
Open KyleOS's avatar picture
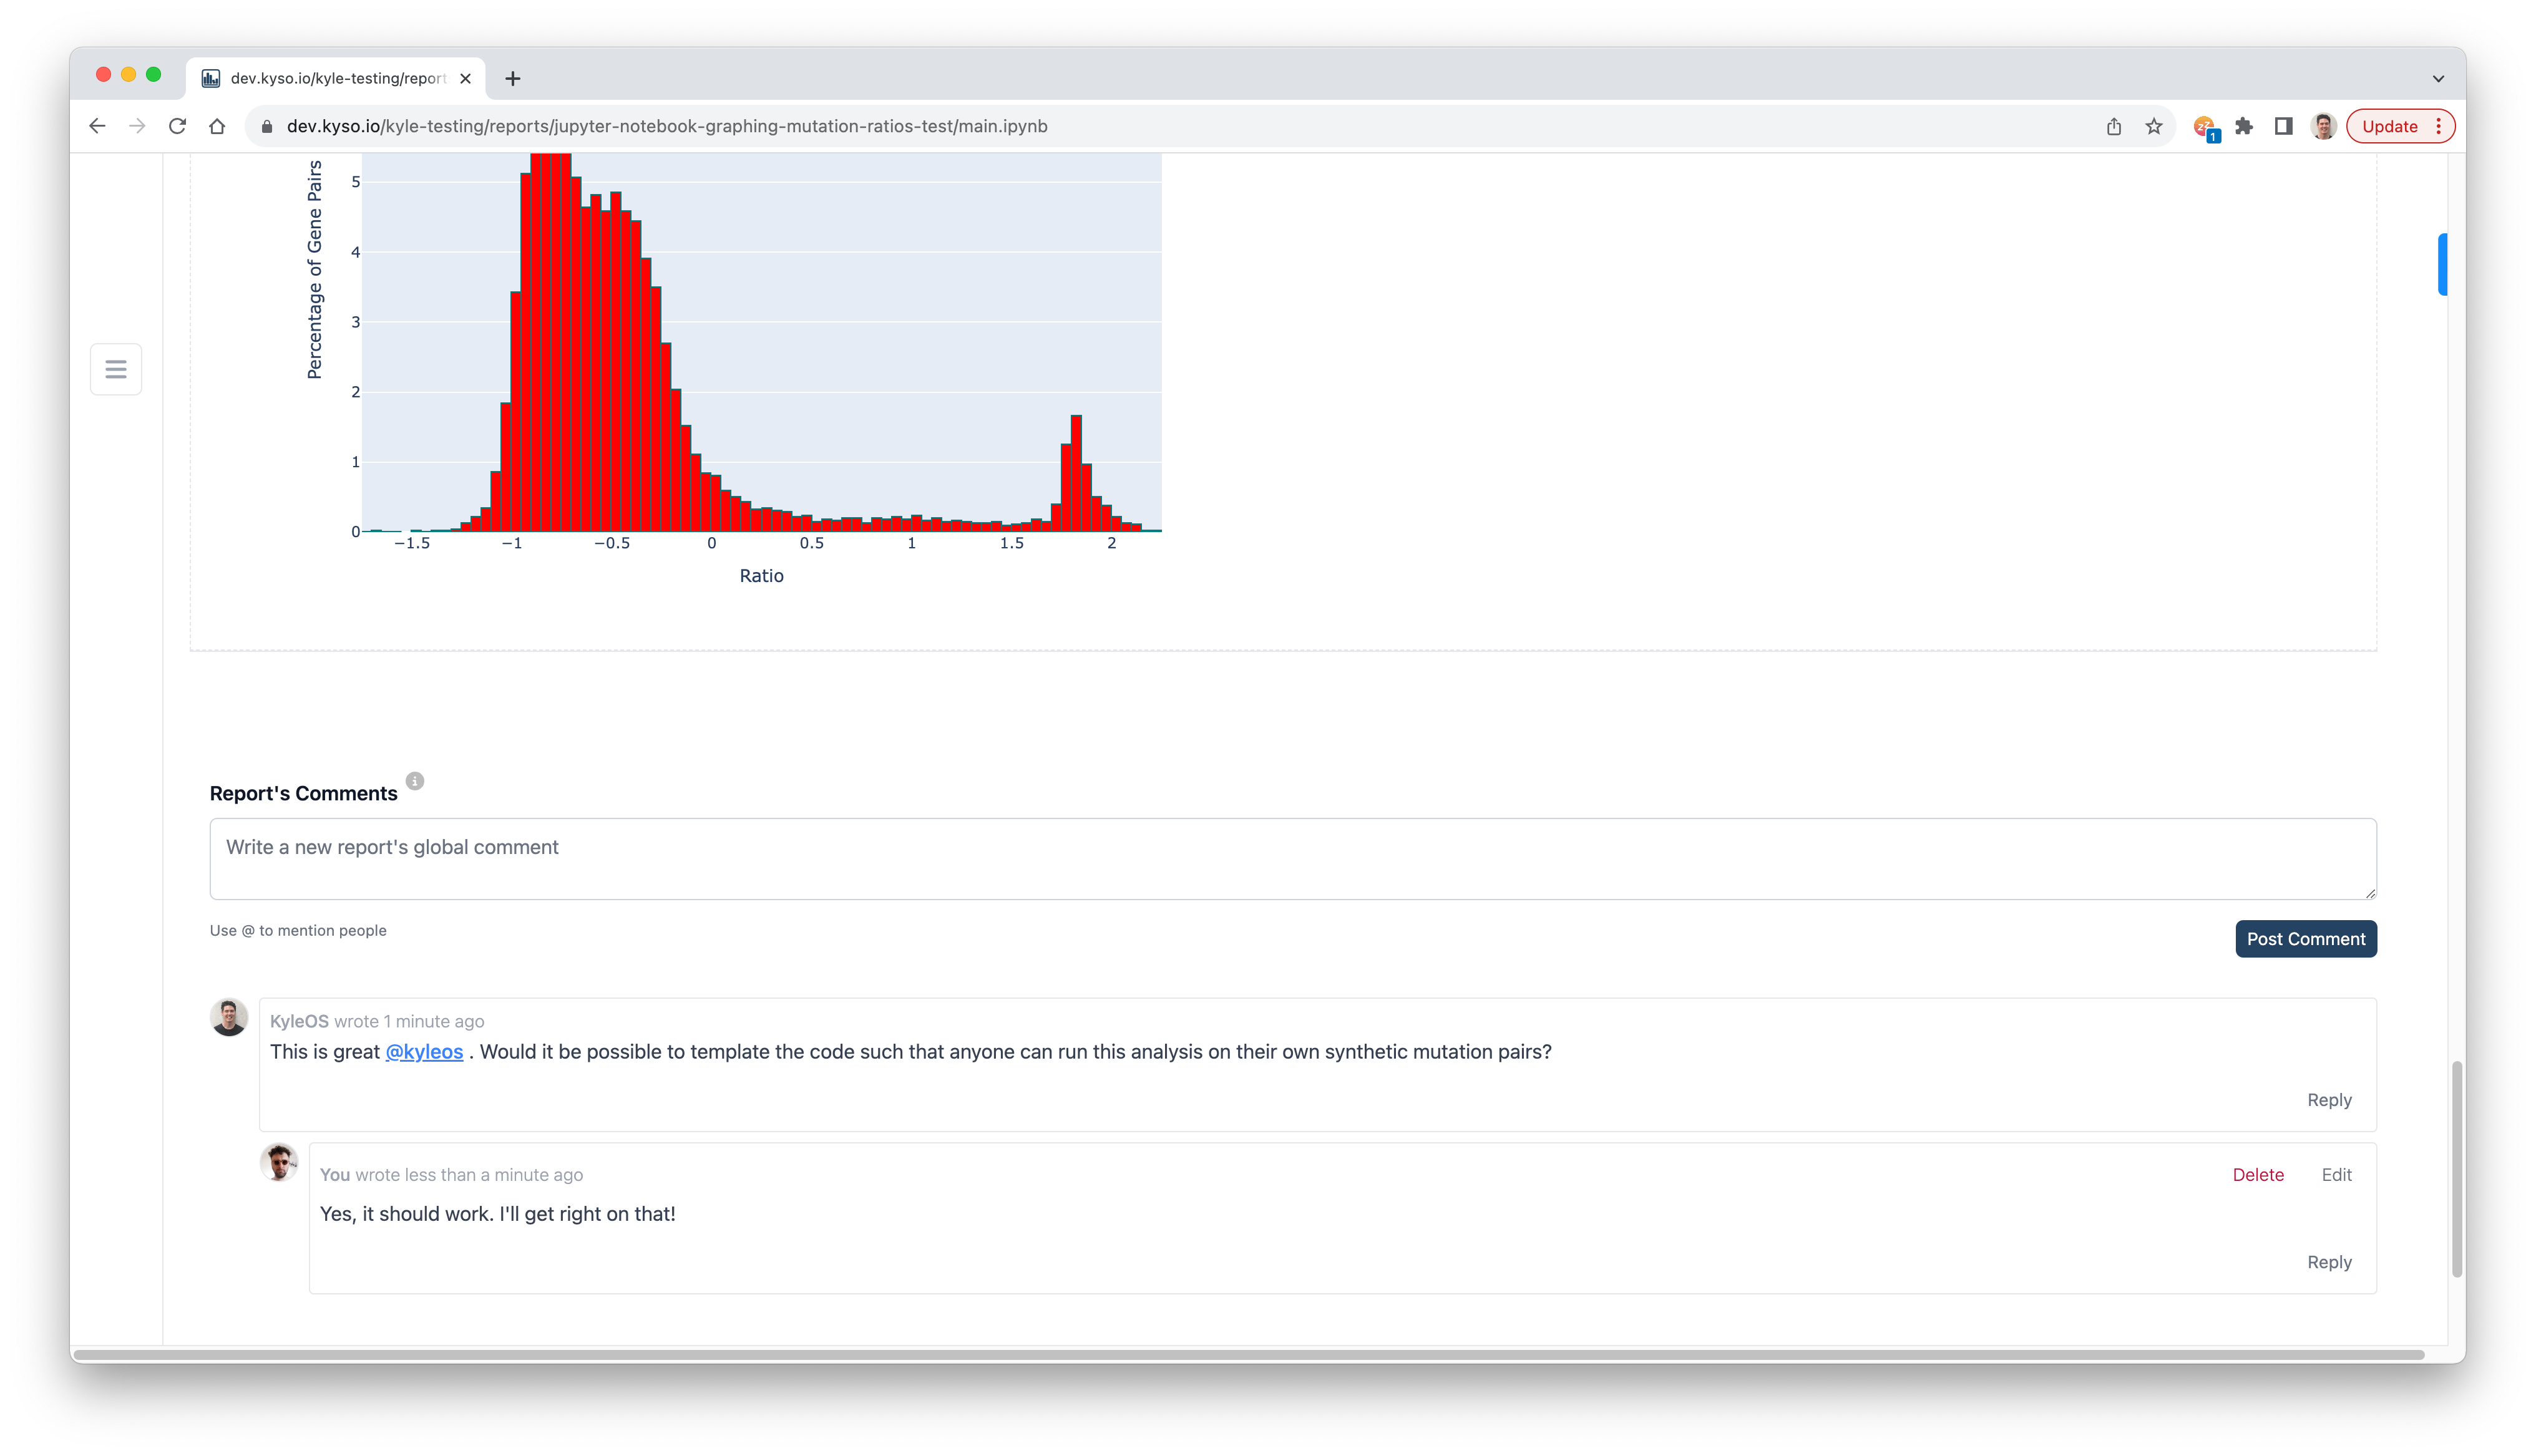tap(229, 1016)
